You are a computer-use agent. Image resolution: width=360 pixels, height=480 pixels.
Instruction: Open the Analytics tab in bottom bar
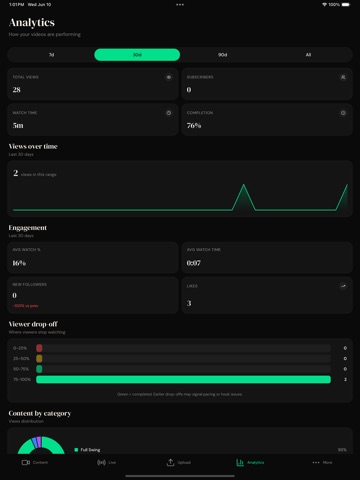coord(250,462)
